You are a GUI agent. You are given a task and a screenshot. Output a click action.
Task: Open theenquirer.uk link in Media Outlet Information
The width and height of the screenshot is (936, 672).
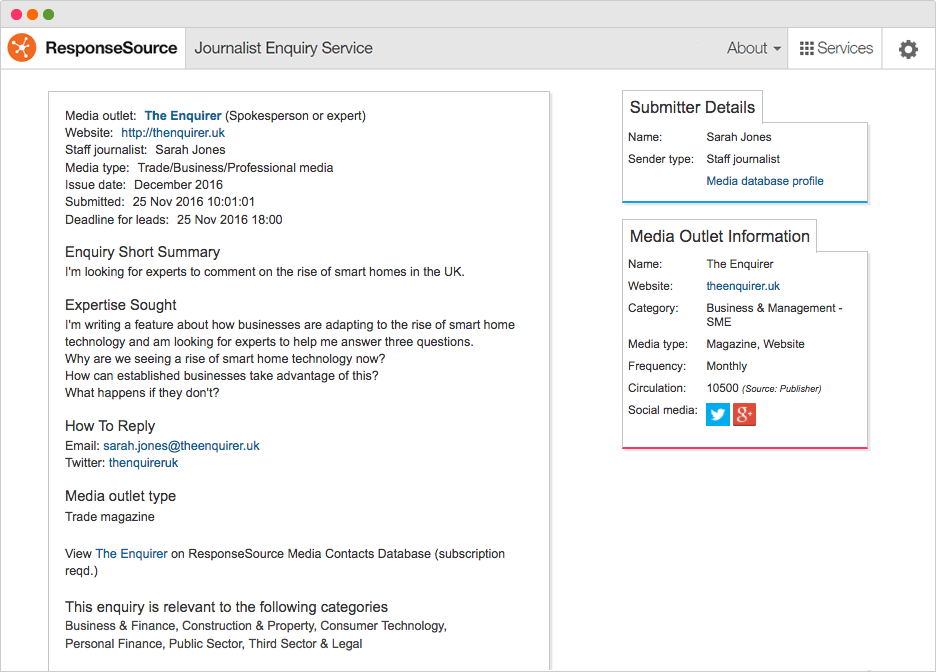coord(743,286)
